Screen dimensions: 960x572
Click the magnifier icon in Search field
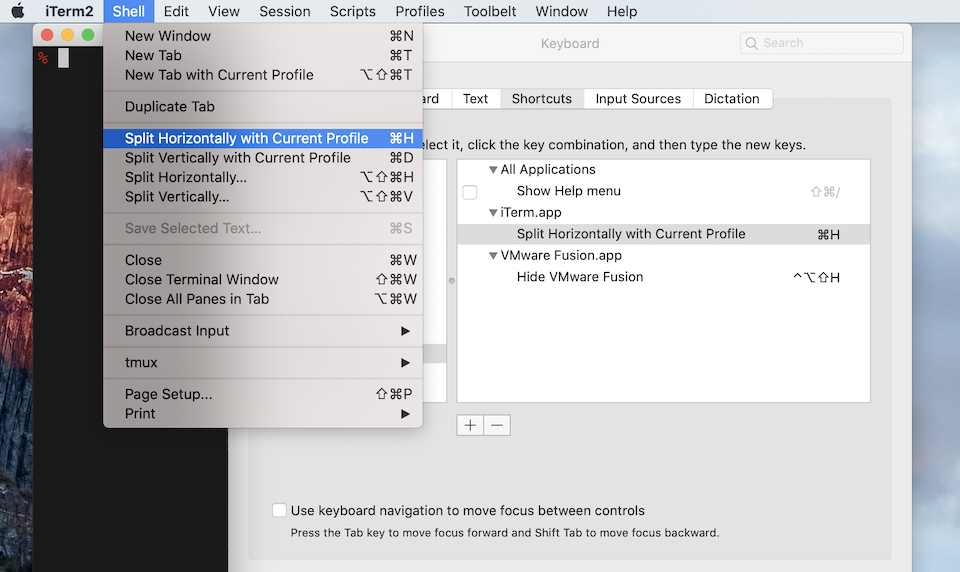(752, 43)
